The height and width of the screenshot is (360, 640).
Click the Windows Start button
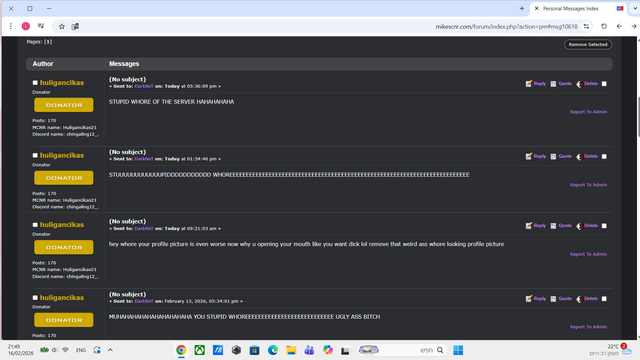[458, 350]
